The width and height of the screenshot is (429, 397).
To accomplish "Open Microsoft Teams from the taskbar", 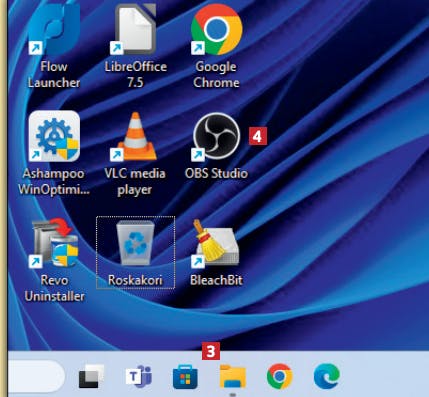I will click(139, 377).
